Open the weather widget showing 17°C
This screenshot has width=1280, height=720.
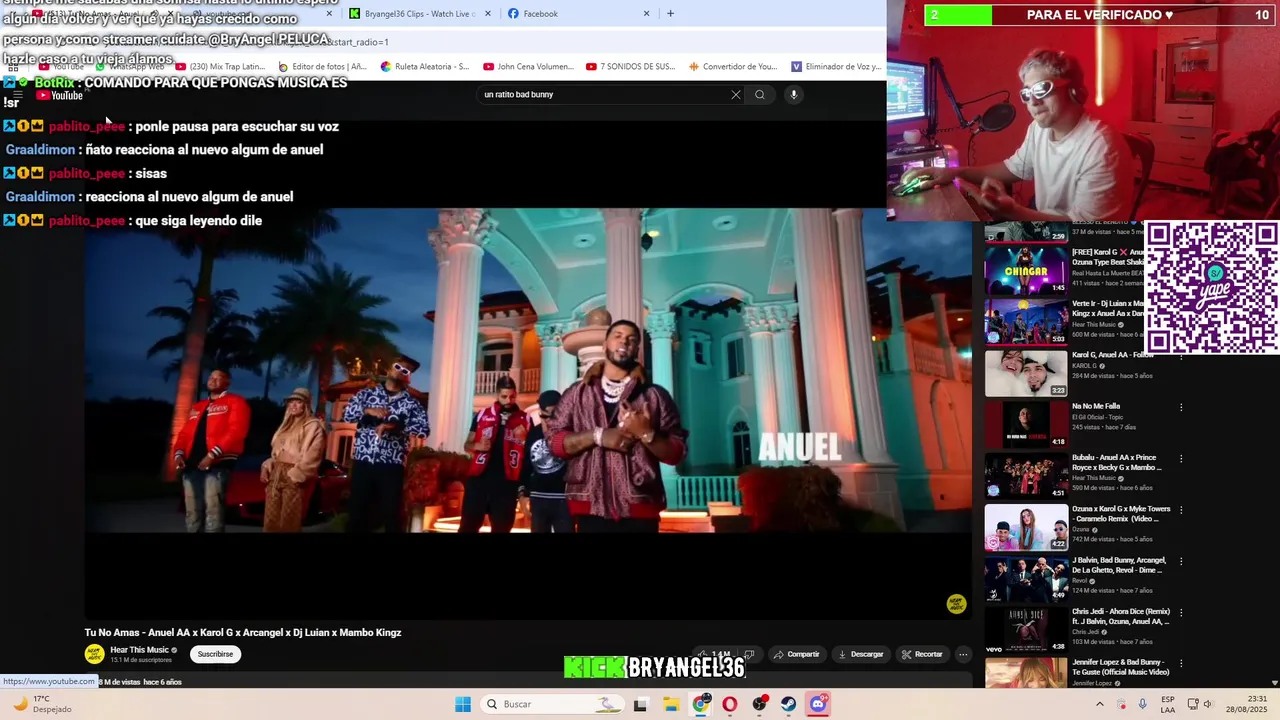(x=43, y=704)
